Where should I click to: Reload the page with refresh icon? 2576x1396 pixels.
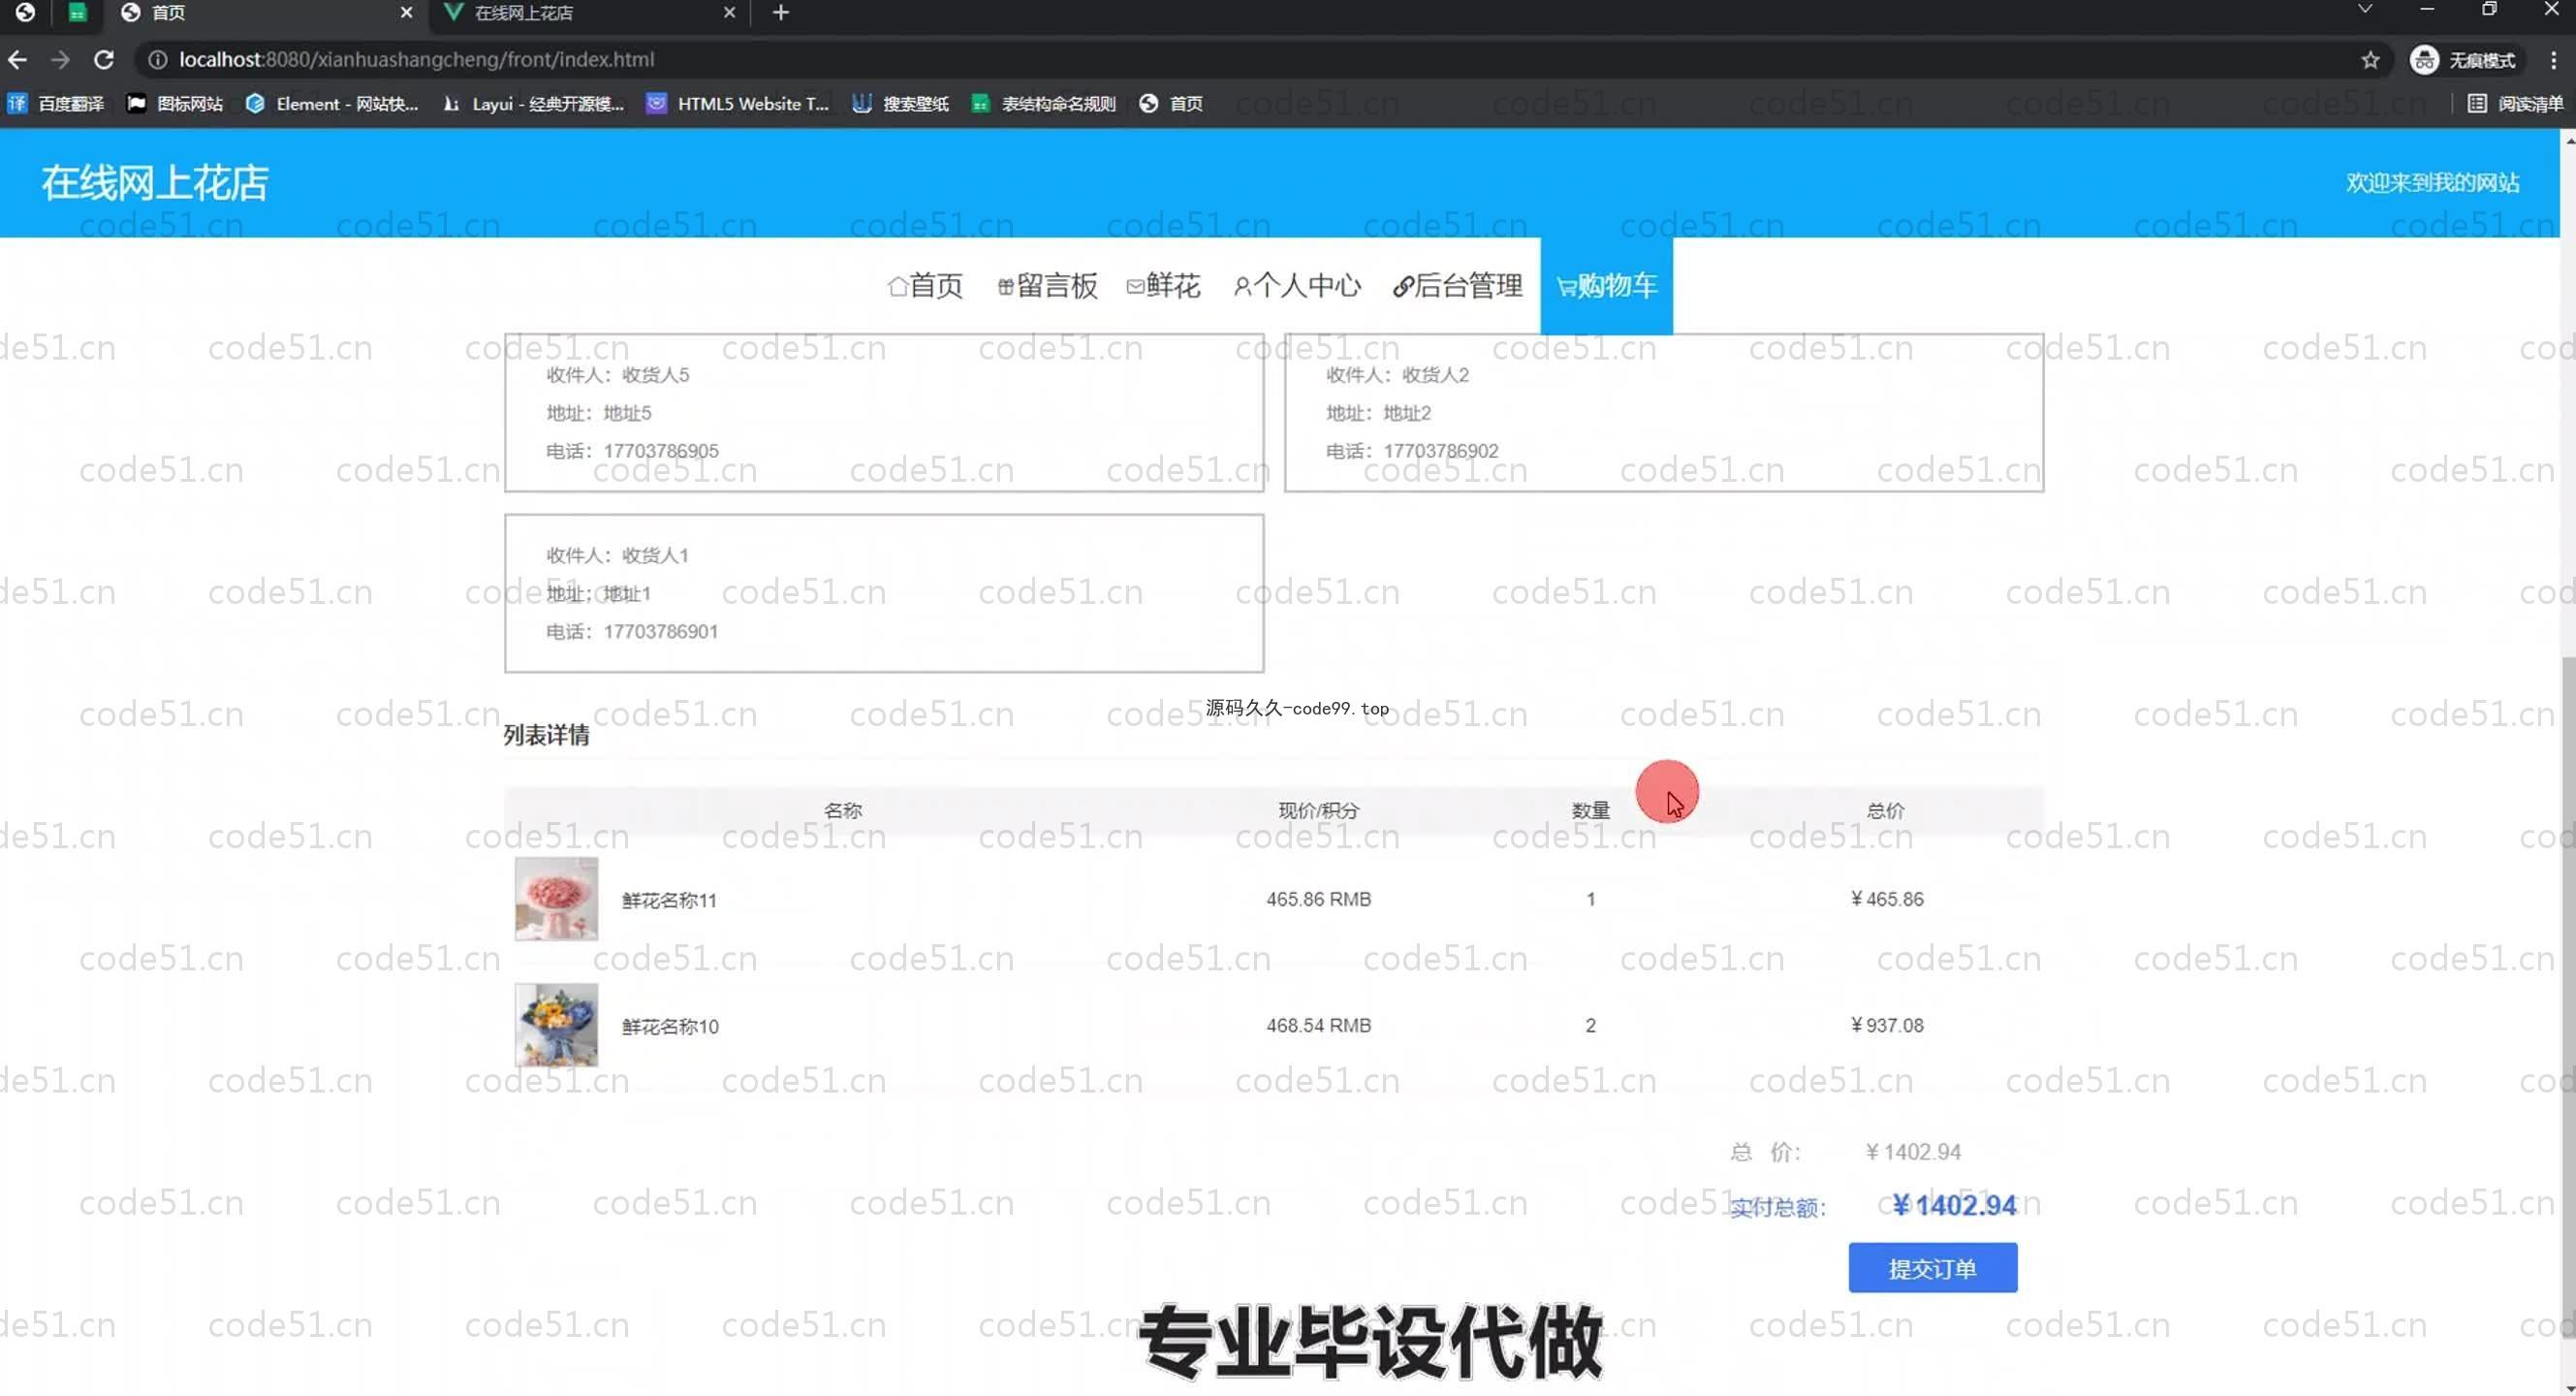(x=104, y=60)
